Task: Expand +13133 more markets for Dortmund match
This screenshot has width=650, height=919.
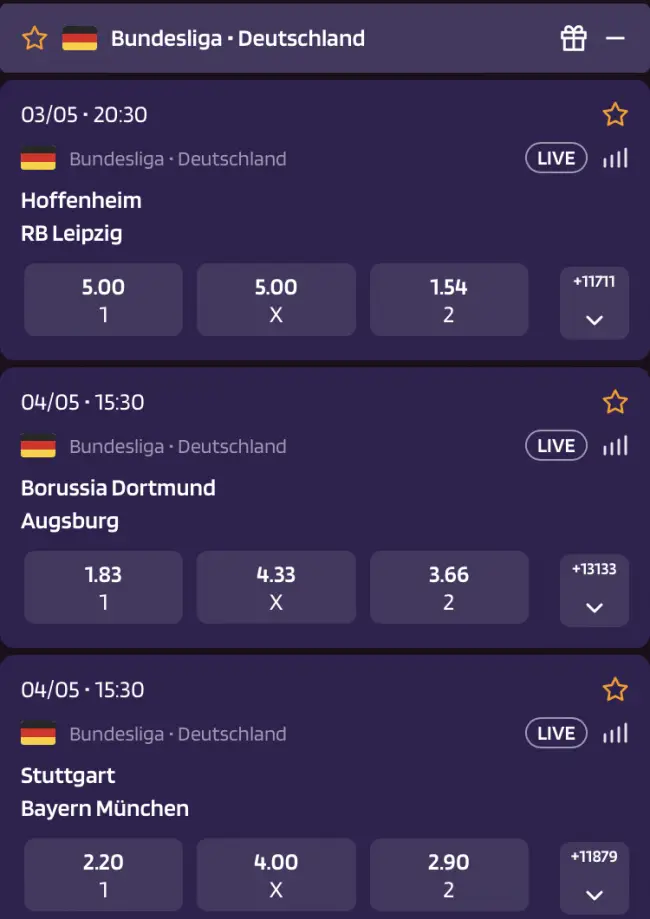Action: click(x=594, y=591)
